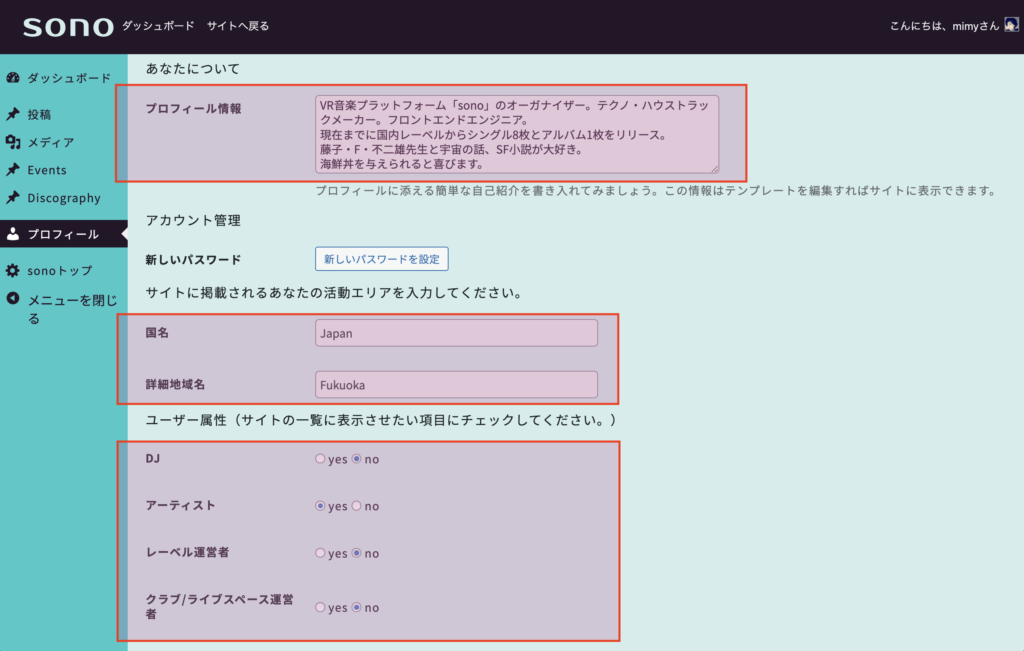
Task: Click the pin icon next to Discography
Action: (13, 198)
